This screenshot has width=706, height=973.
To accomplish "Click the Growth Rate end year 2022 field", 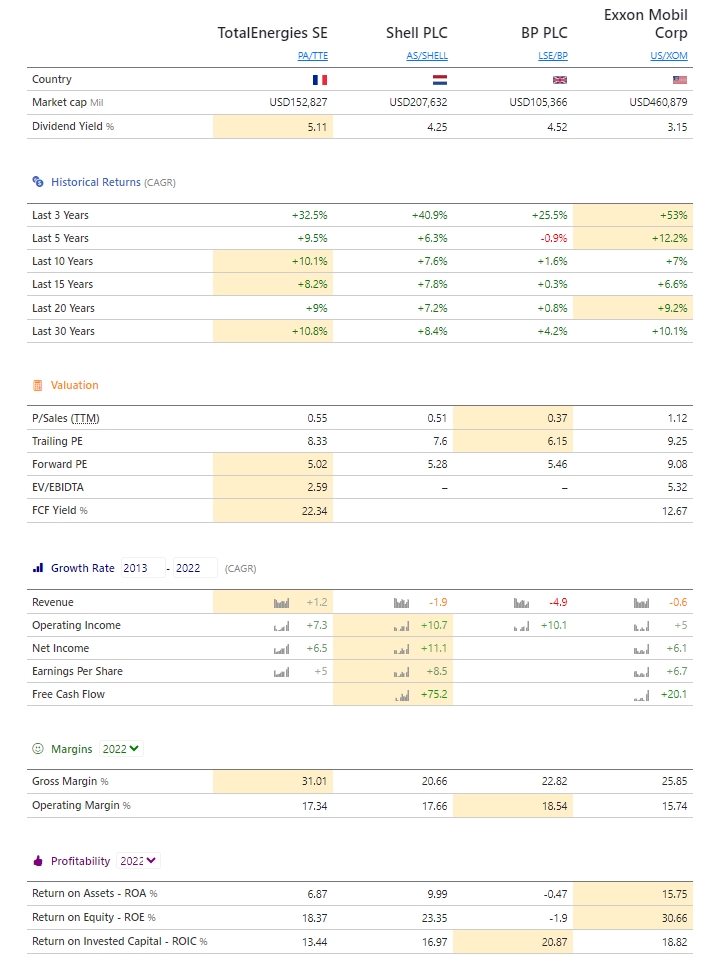I will tap(194, 568).
